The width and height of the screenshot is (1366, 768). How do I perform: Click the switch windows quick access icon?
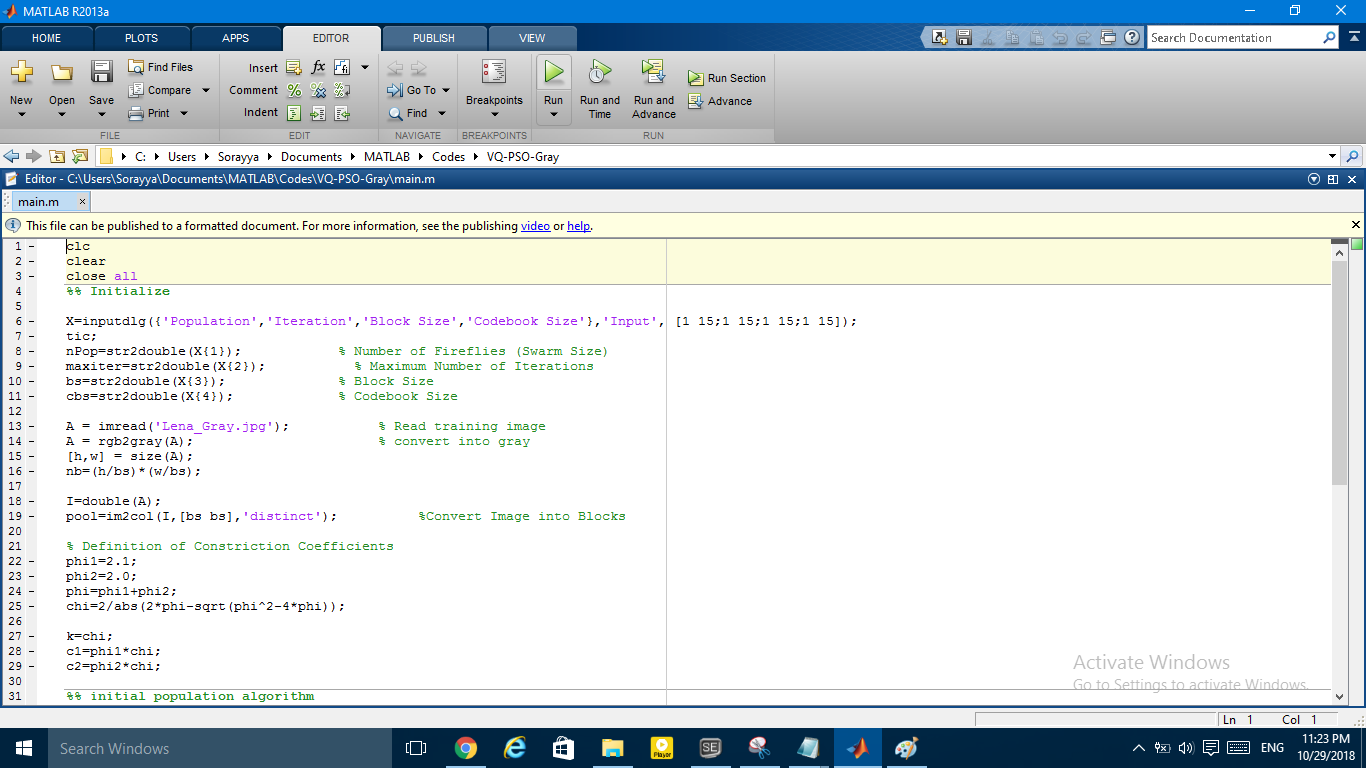point(1107,37)
